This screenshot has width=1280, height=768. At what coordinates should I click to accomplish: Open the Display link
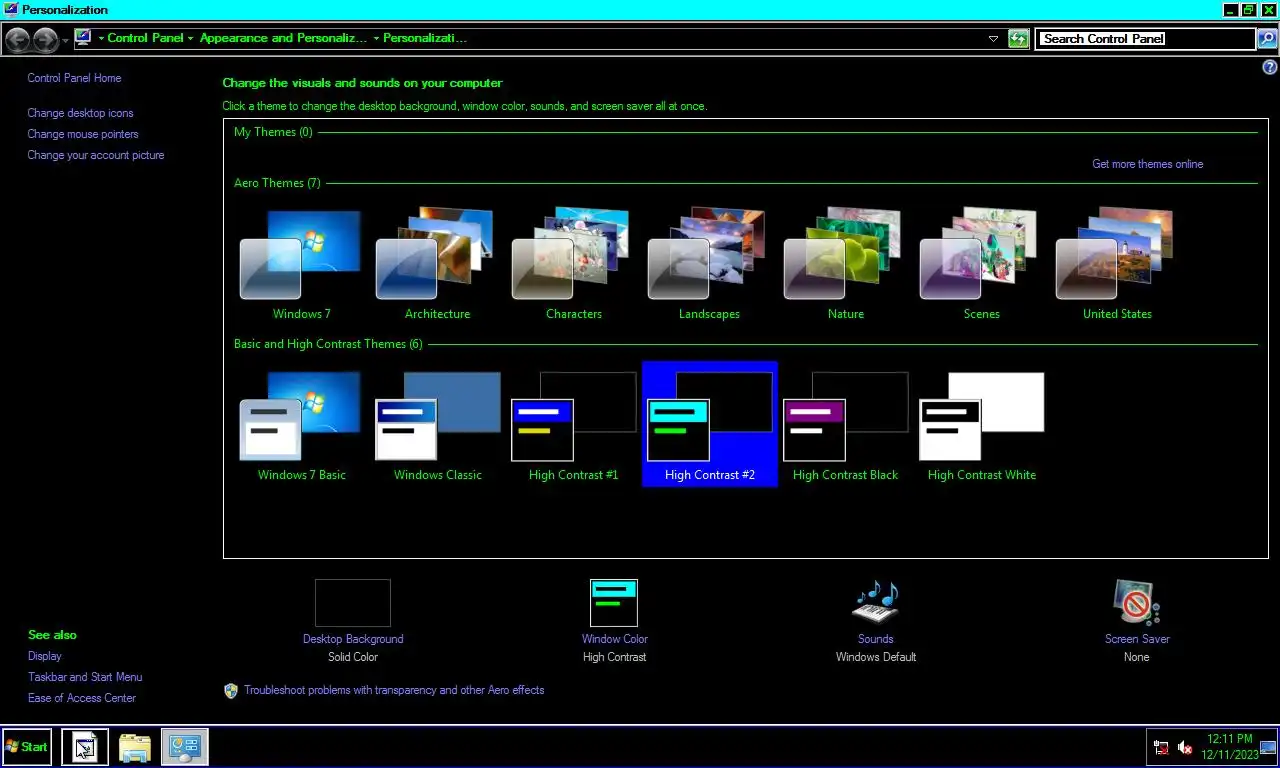tap(45, 656)
